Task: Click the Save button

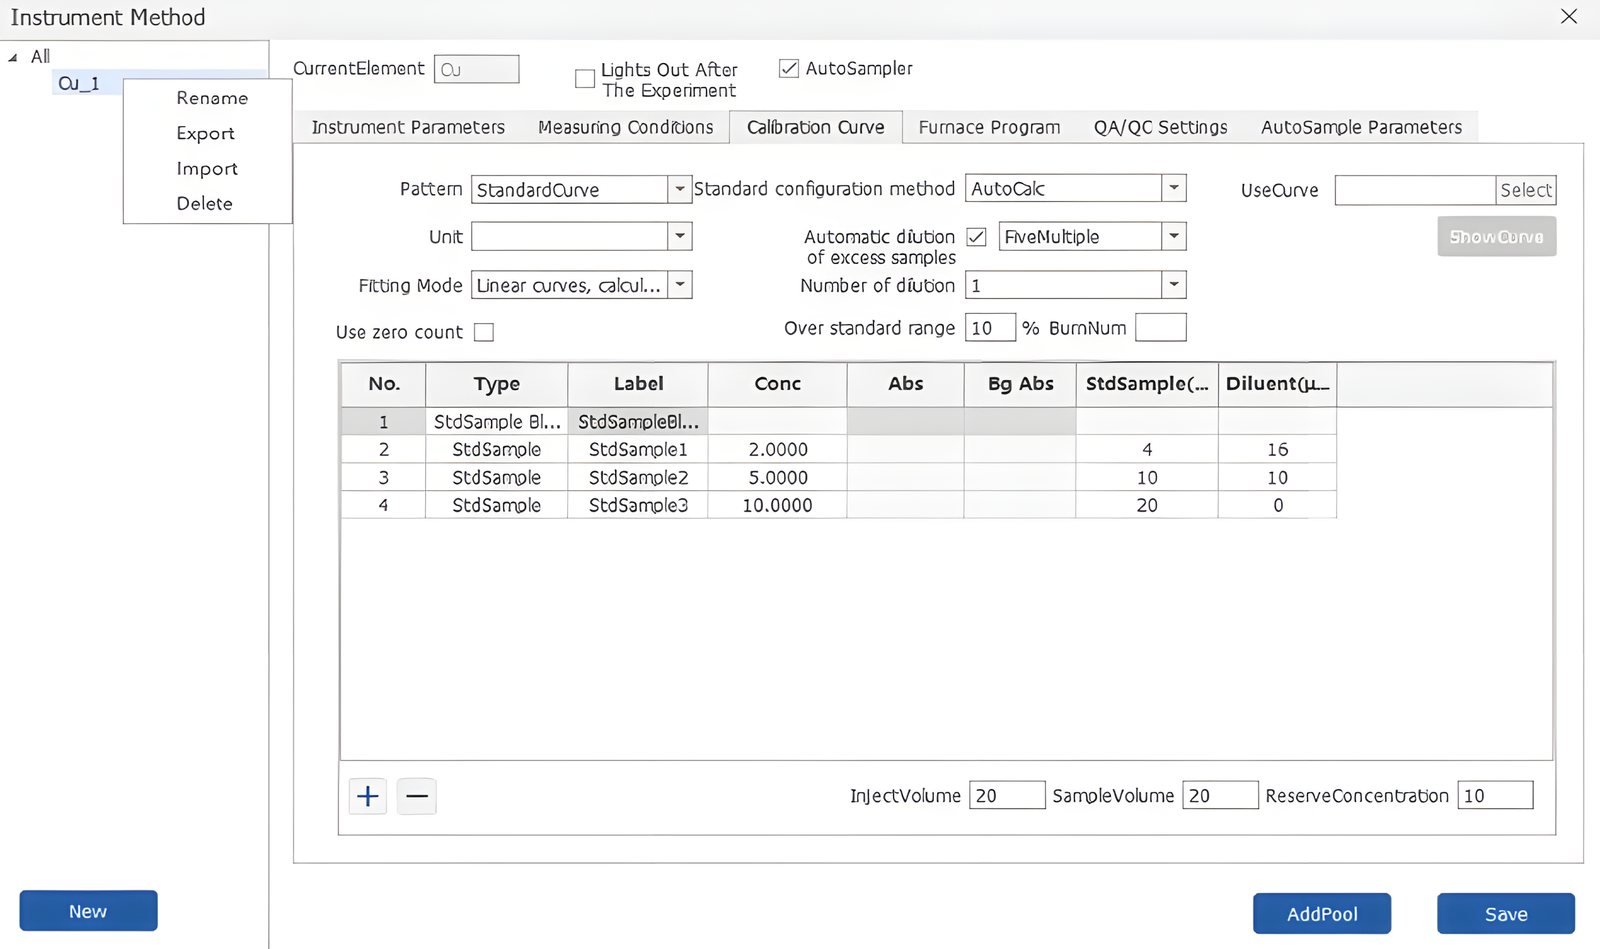Action: click(1506, 914)
